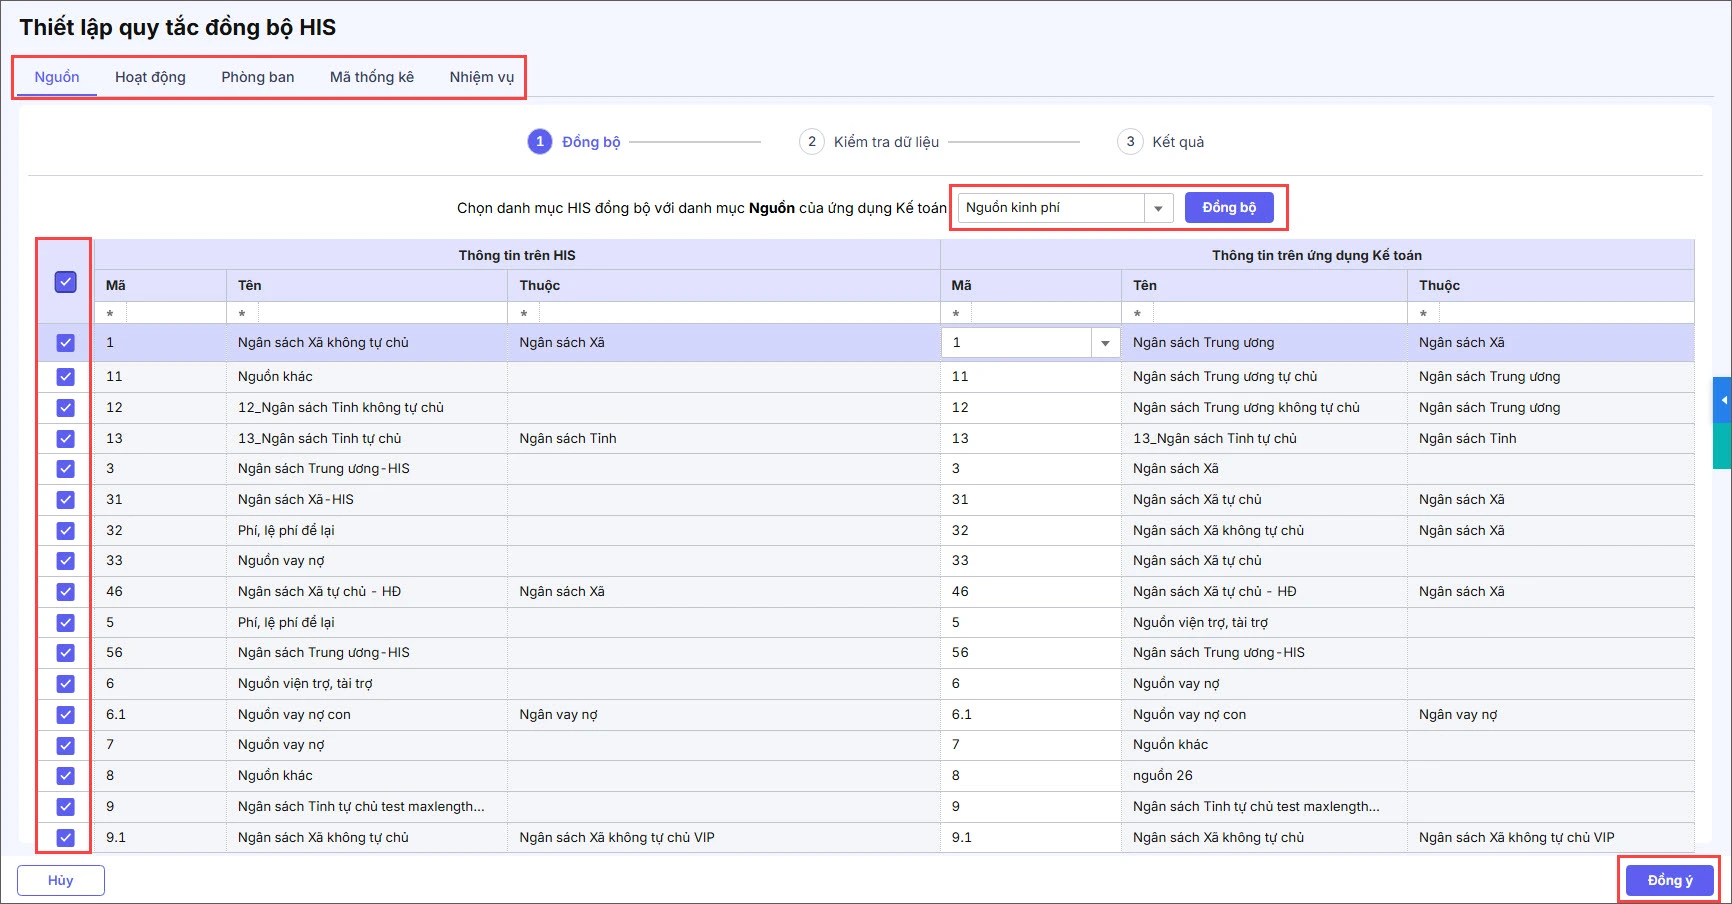Expand the accounting code dropdown in row 1

click(1105, 343)
